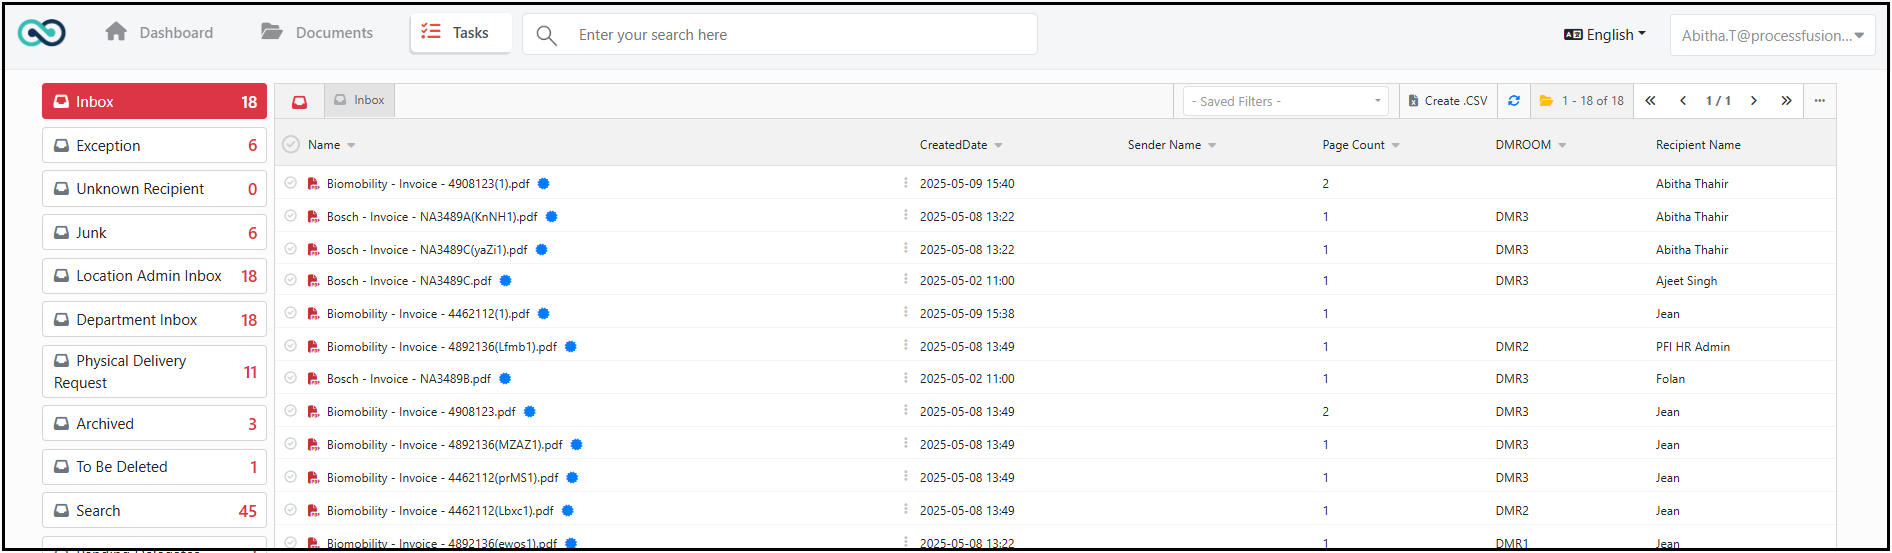Click the DMROOM column sort arrow
Screen dimensions: 1892x553
(x=1562, y=146)
